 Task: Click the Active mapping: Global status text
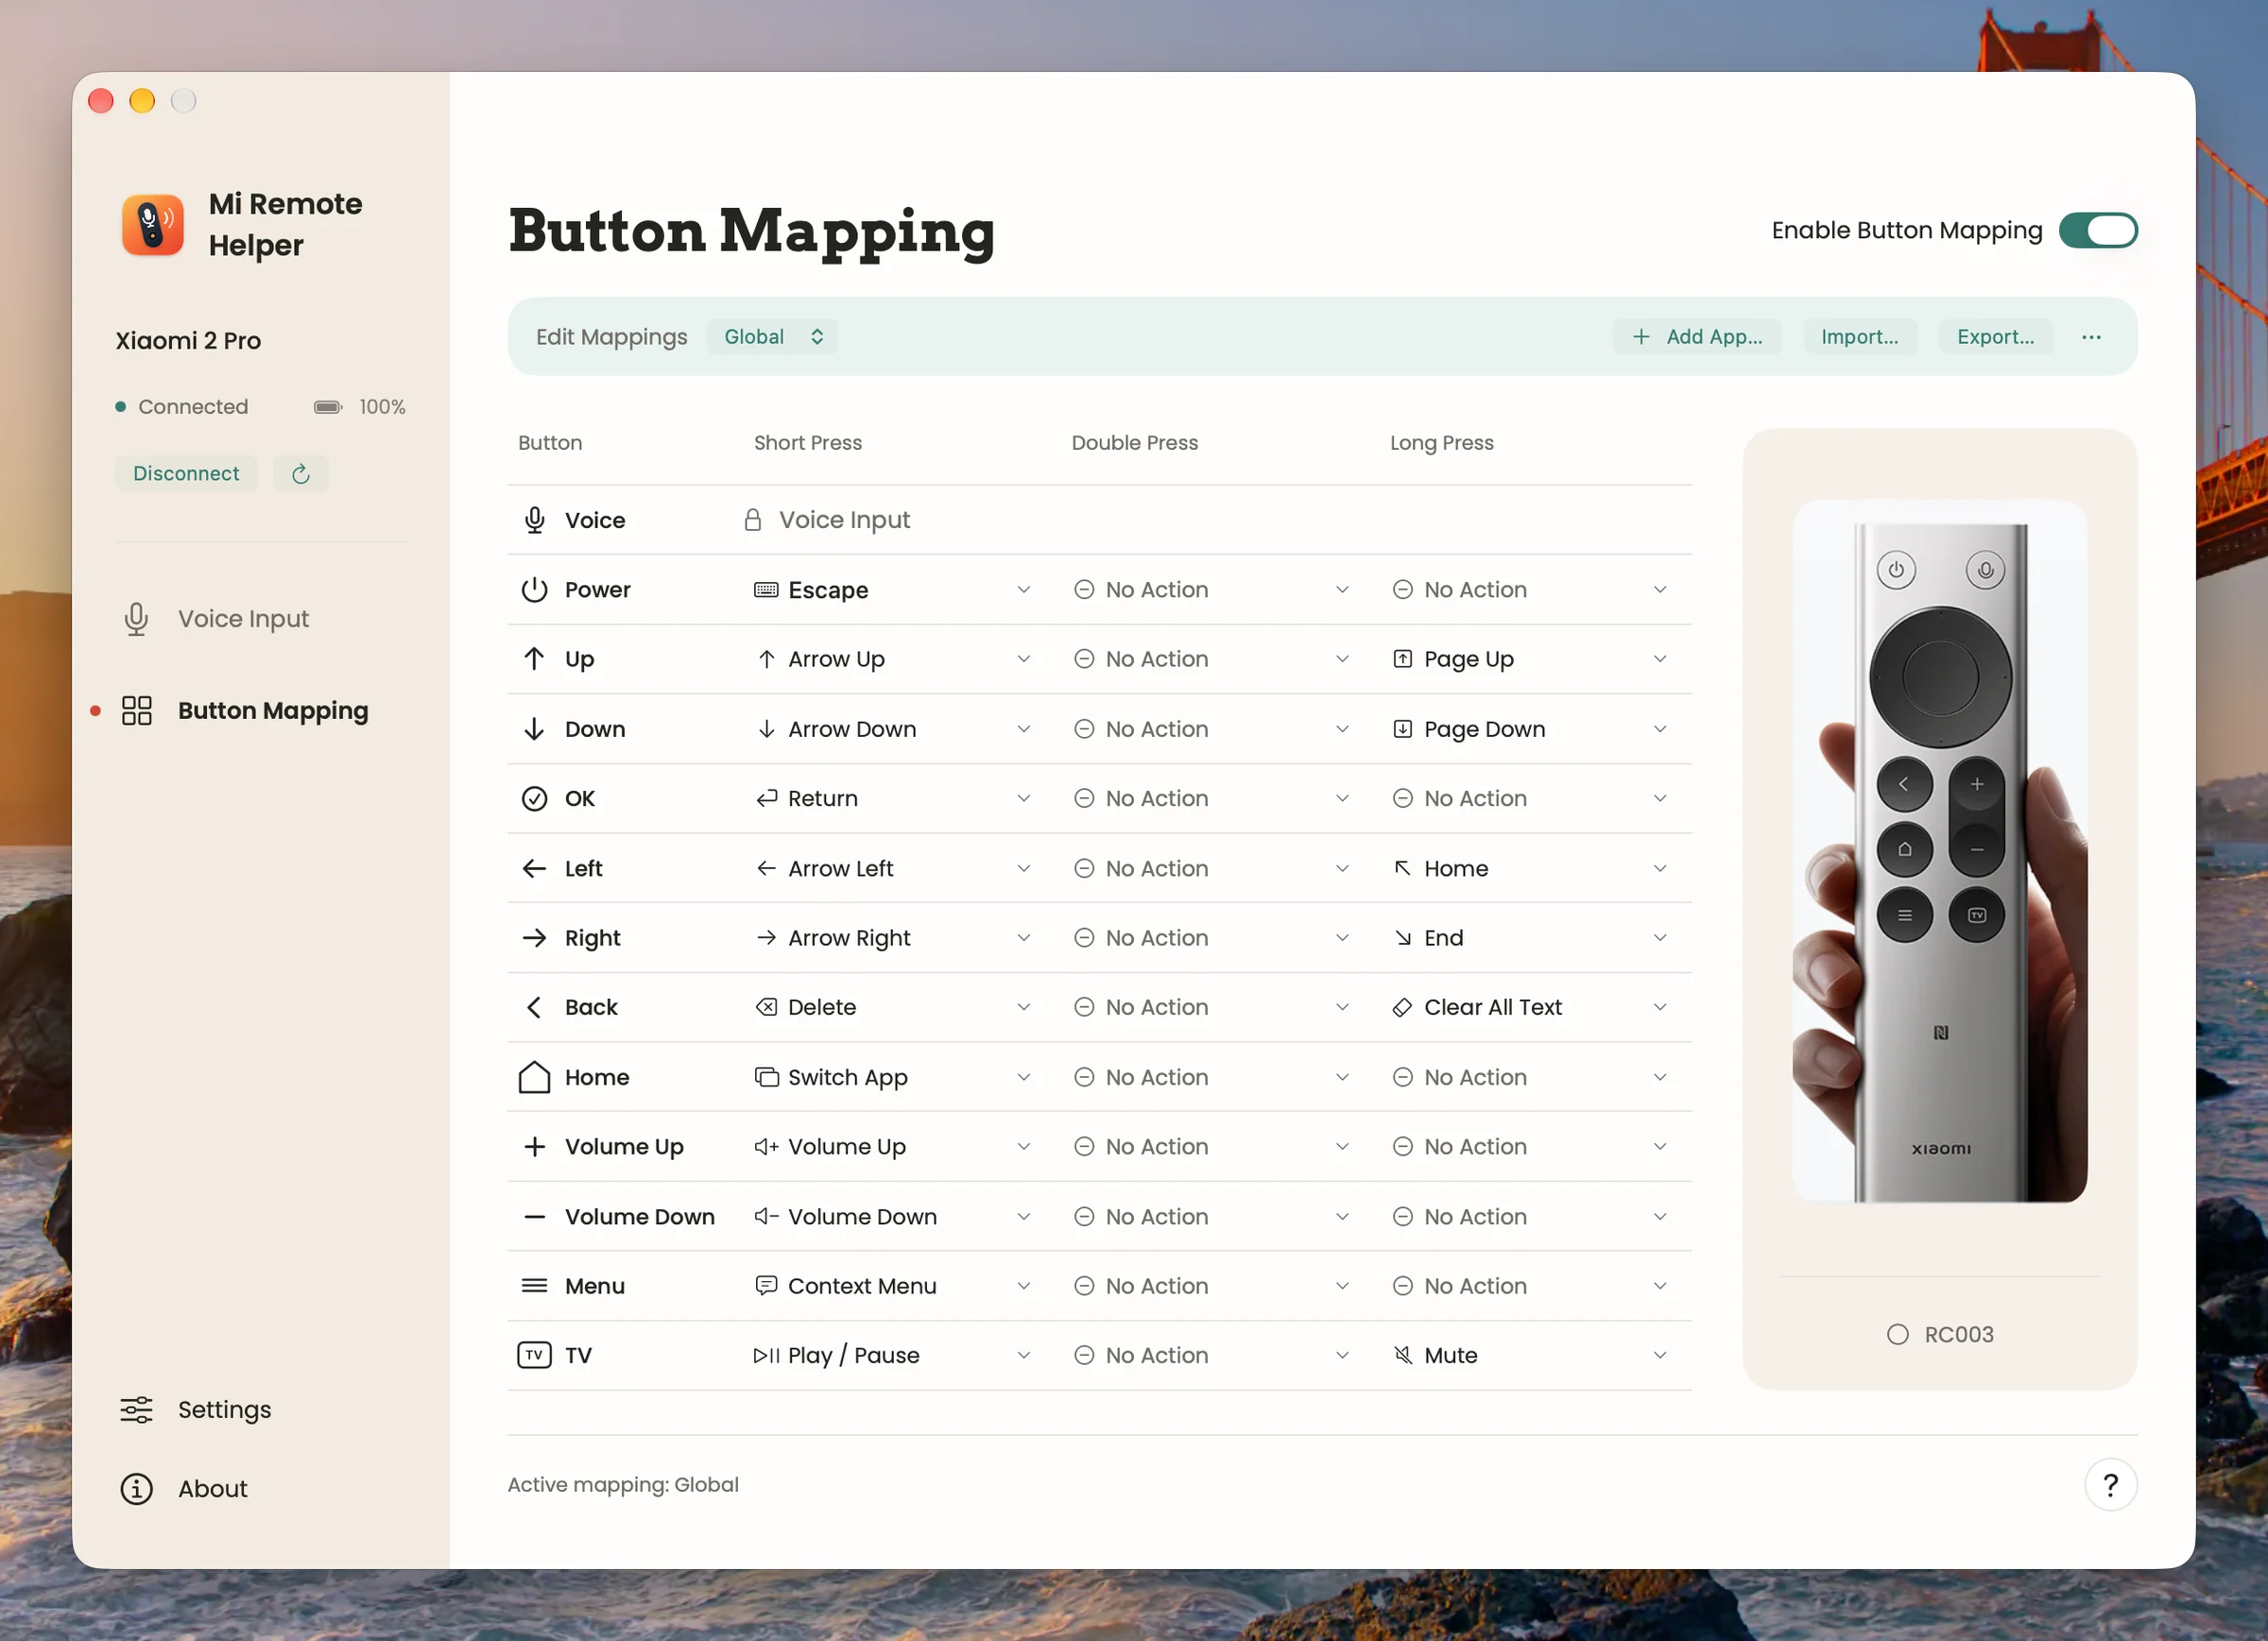click(623, 1486)
